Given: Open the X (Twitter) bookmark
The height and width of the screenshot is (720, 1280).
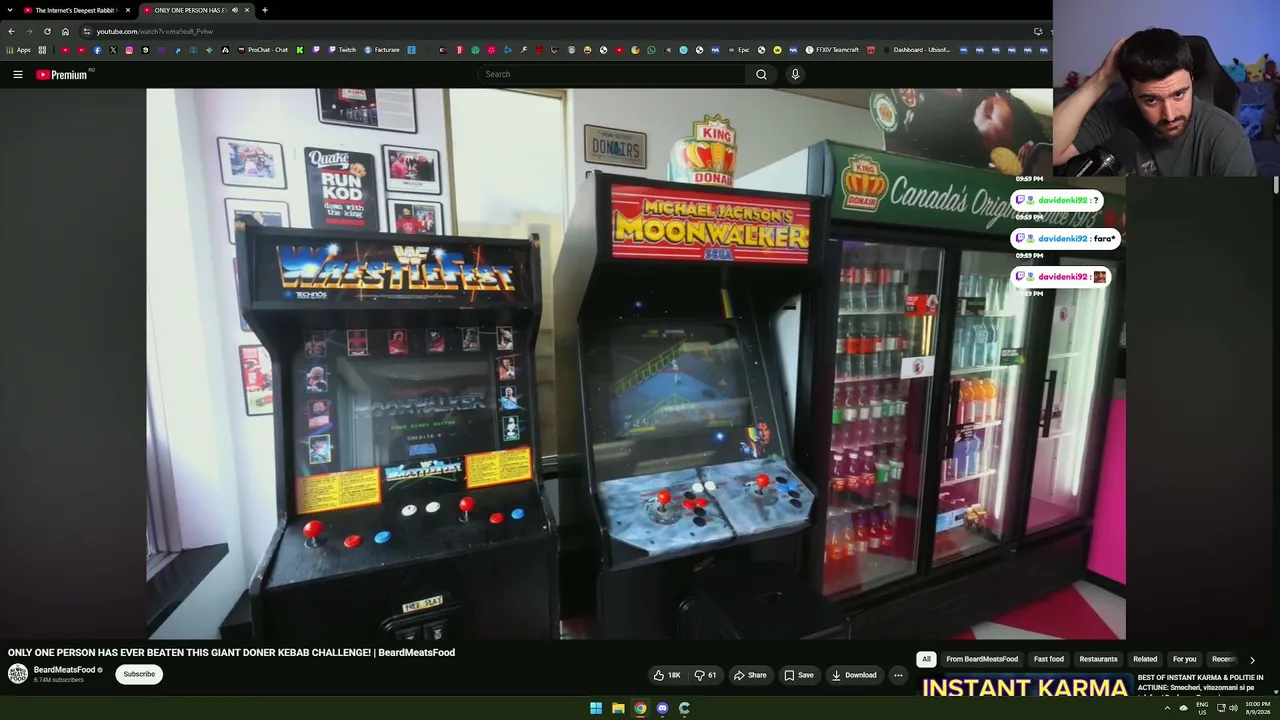Looking at the screenshot, I should click(x=113, y=50).
